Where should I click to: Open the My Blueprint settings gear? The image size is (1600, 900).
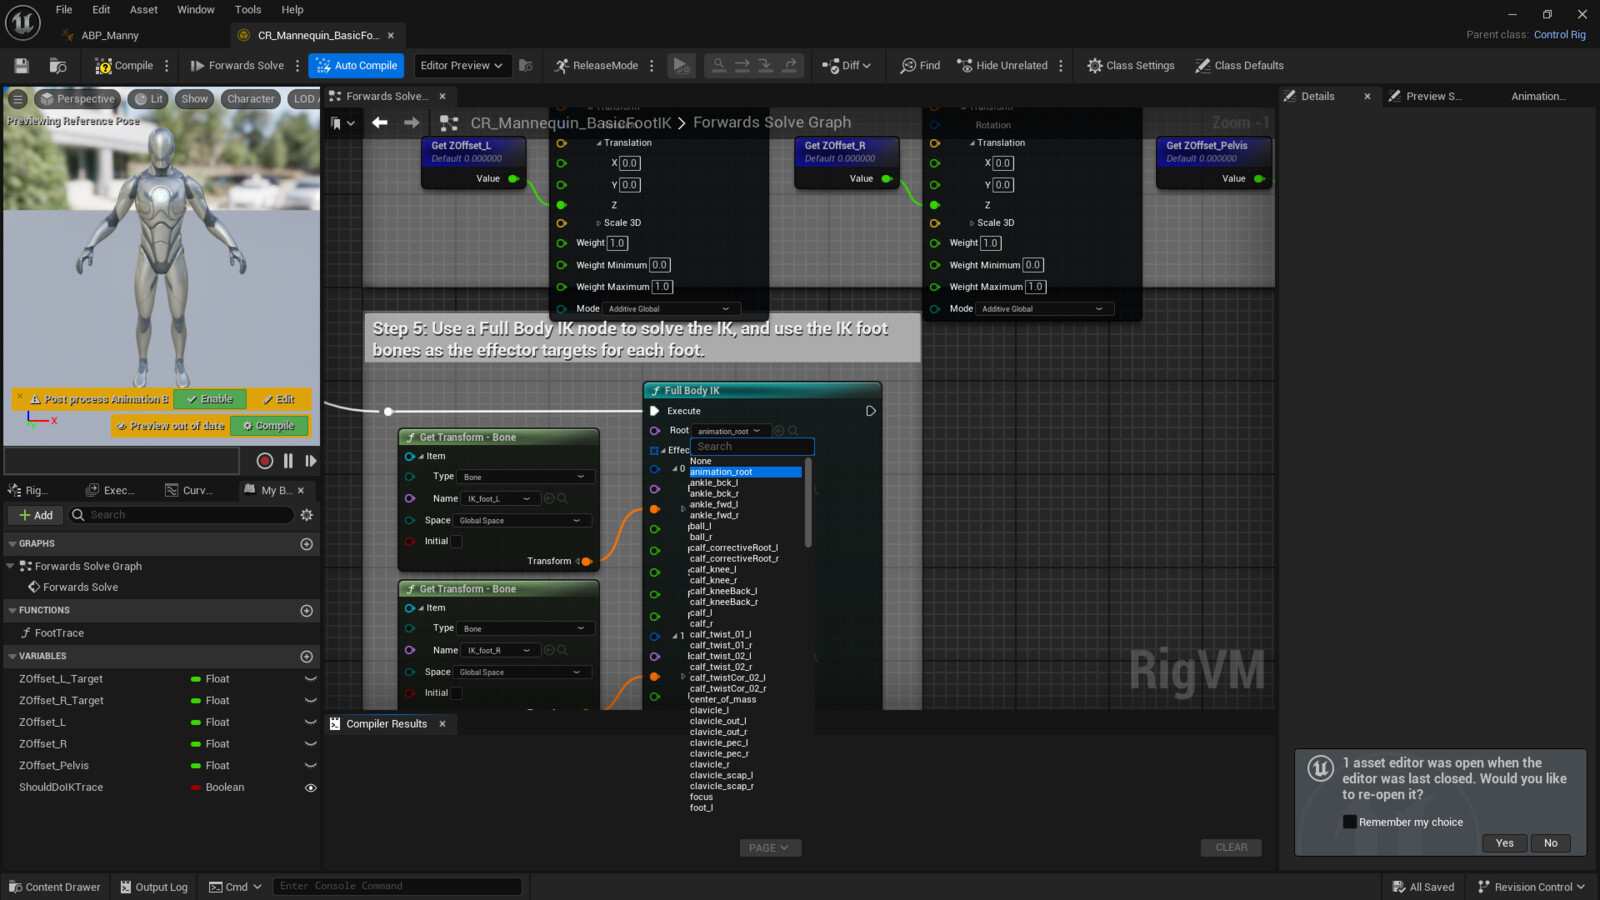point(307,515)
